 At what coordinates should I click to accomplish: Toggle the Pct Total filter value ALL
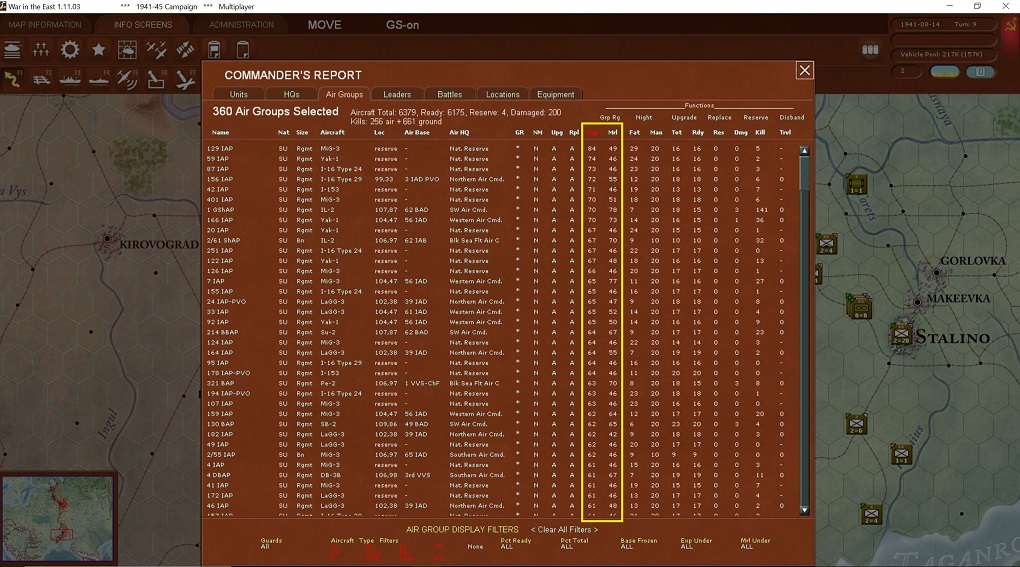pos(567,547)
